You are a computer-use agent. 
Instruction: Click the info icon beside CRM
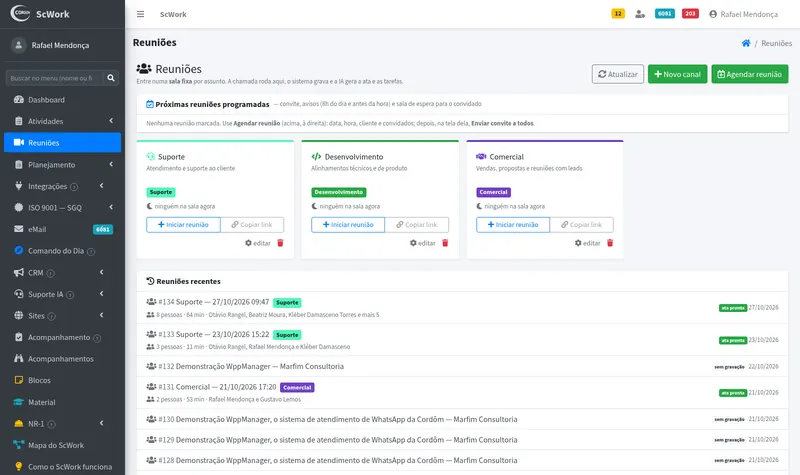[51, 273]
